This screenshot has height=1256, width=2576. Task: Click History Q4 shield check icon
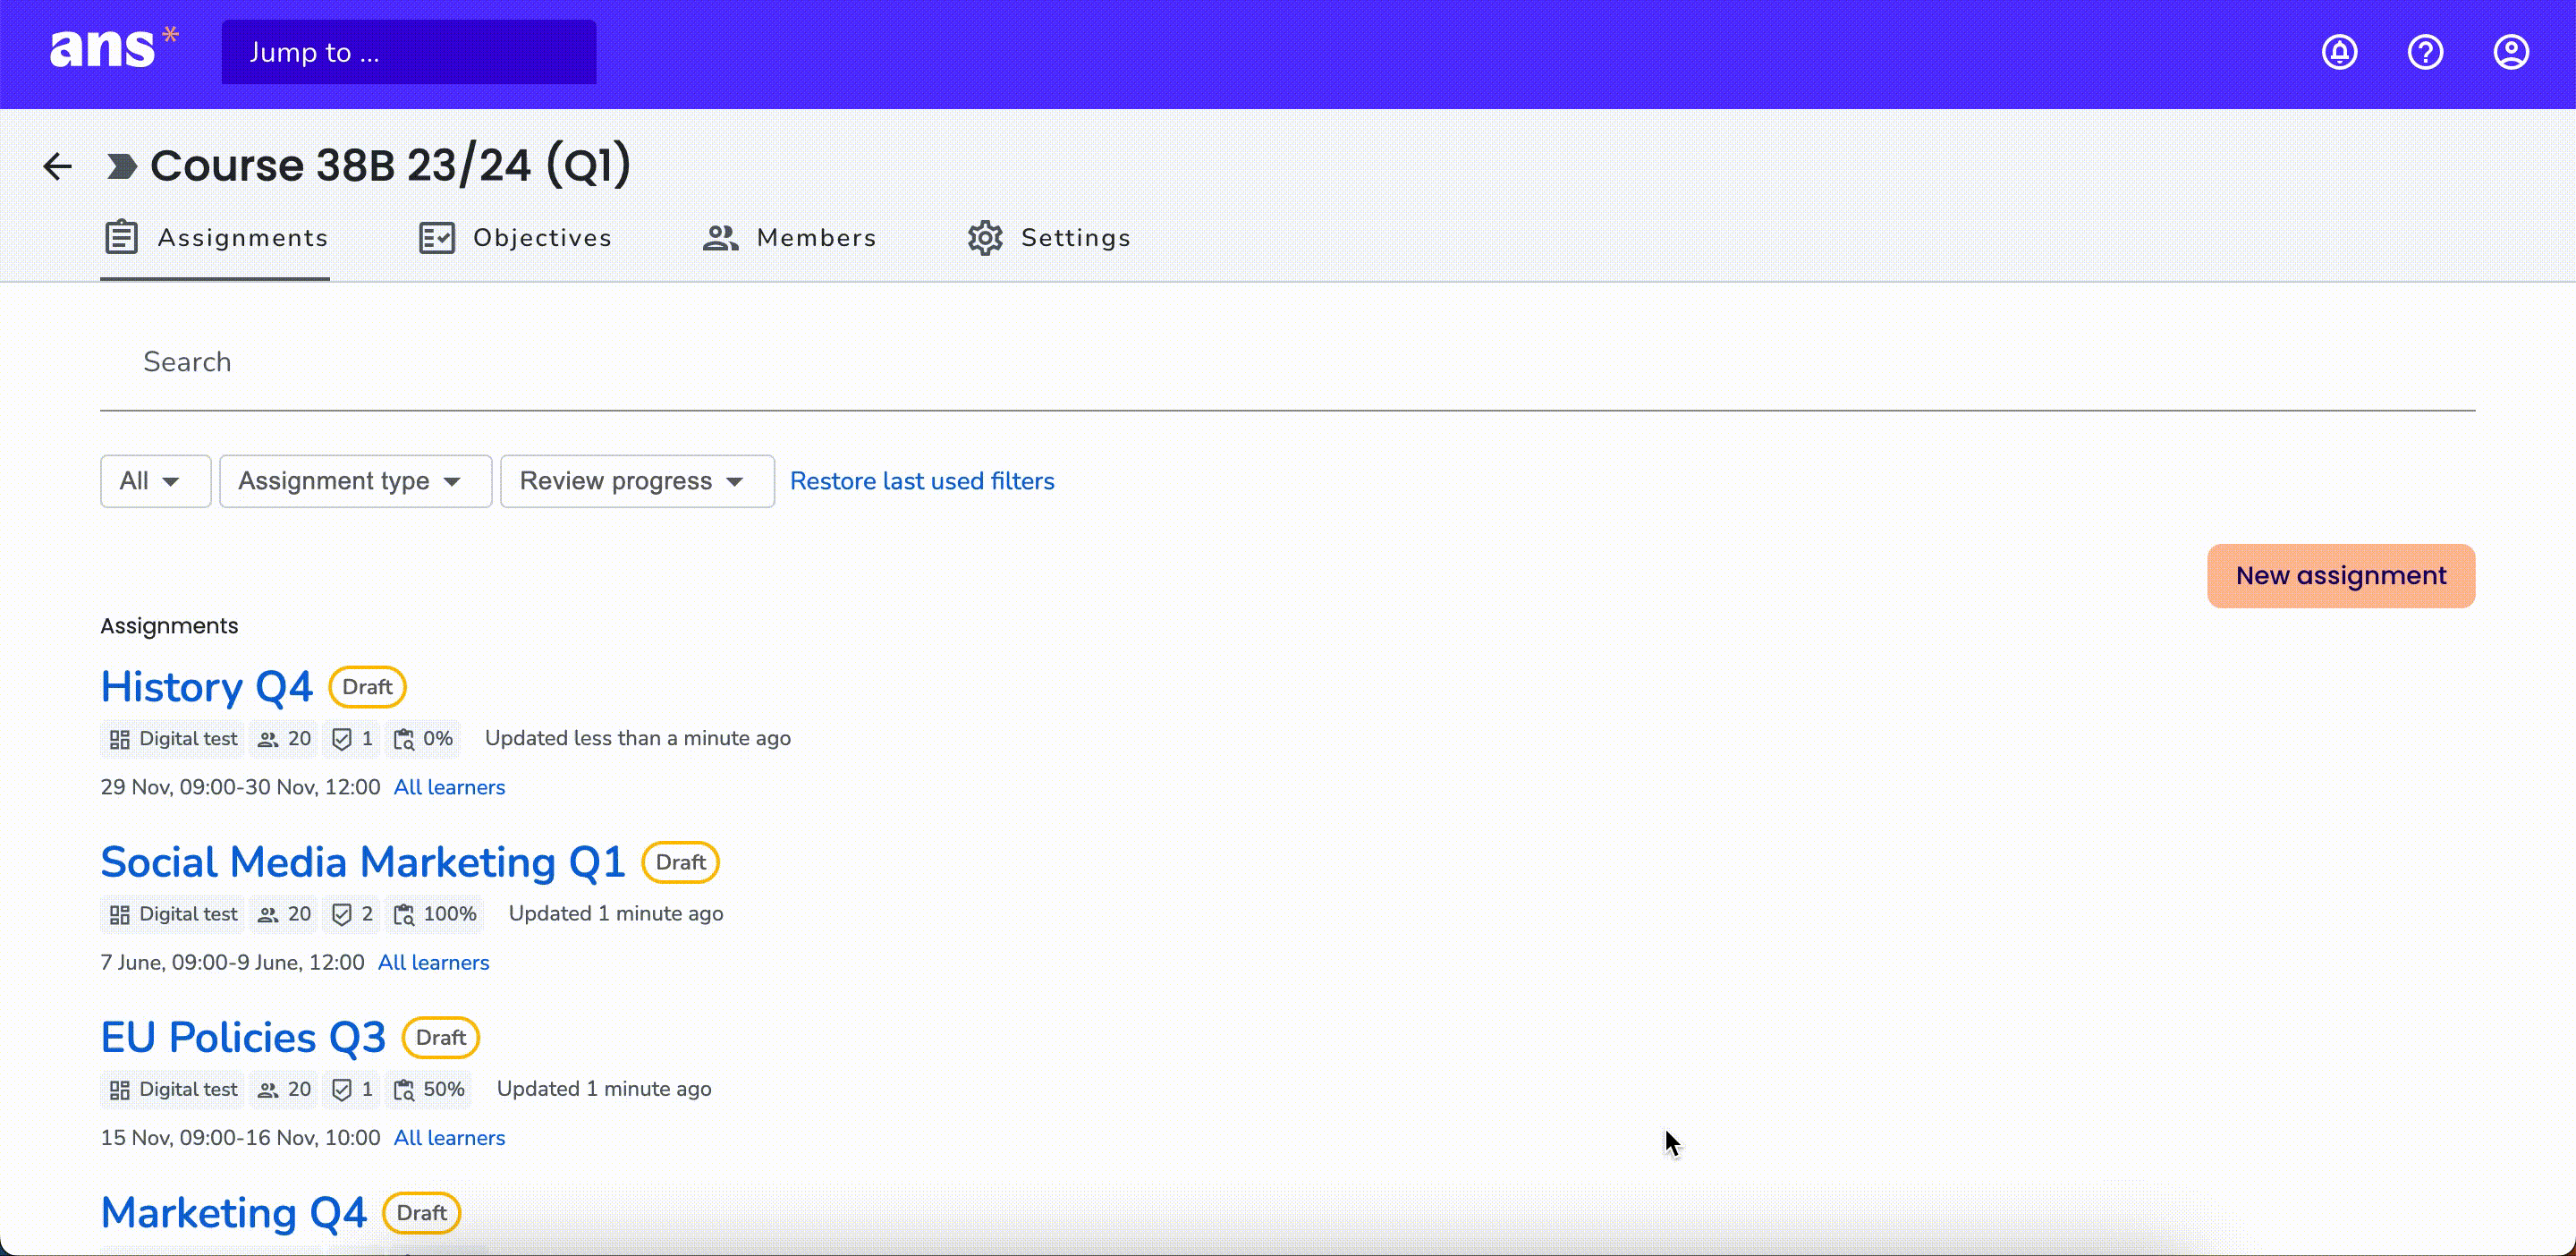(342, 739)
